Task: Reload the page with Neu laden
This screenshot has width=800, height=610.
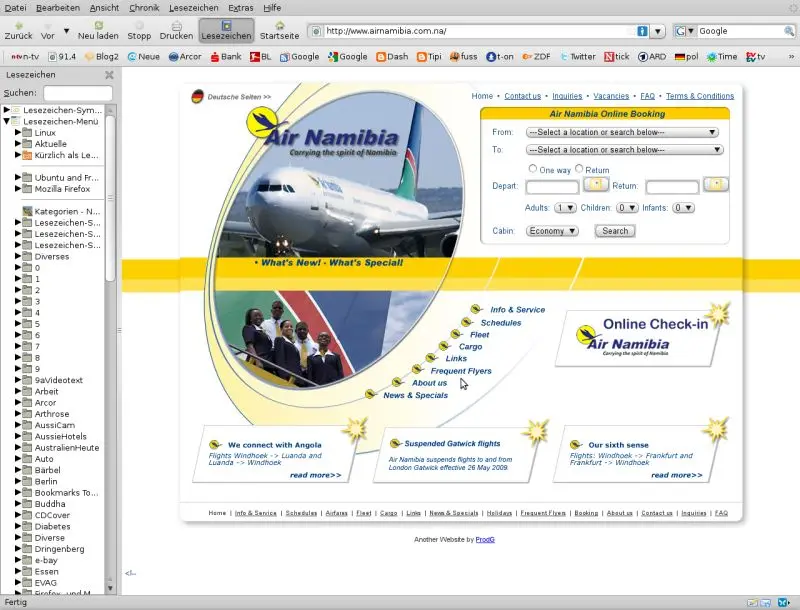Action: point(98,31)
